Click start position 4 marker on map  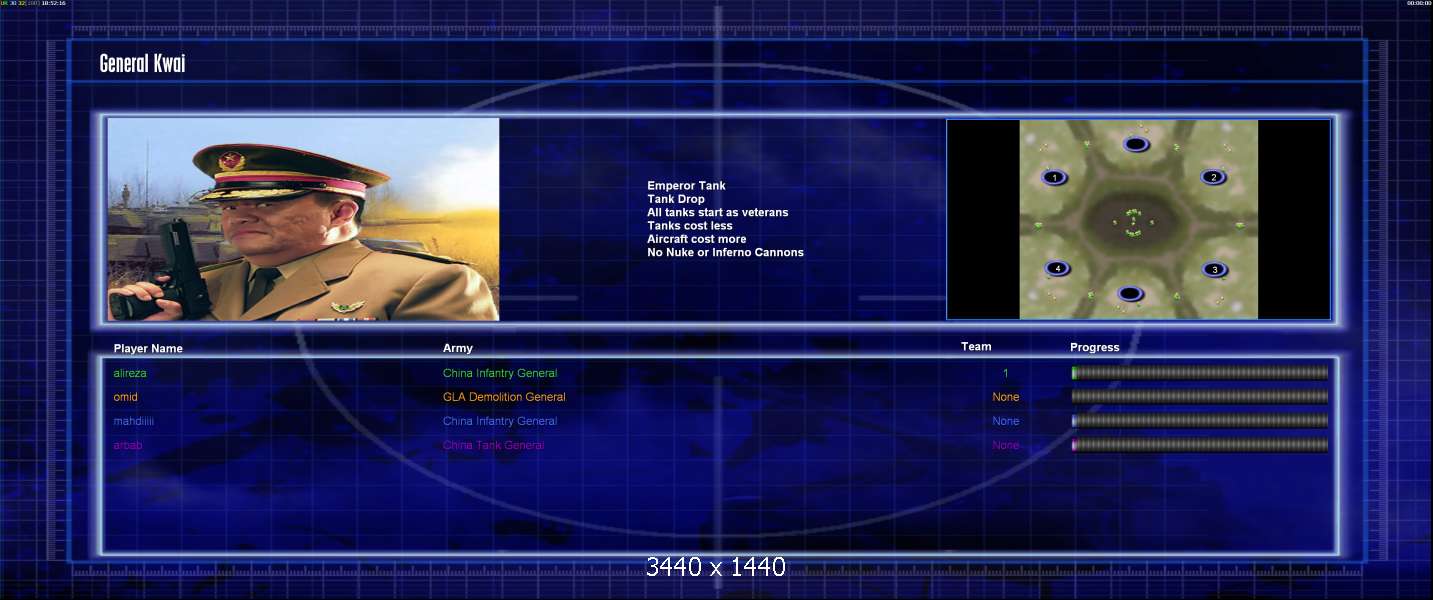point(1056,268)
